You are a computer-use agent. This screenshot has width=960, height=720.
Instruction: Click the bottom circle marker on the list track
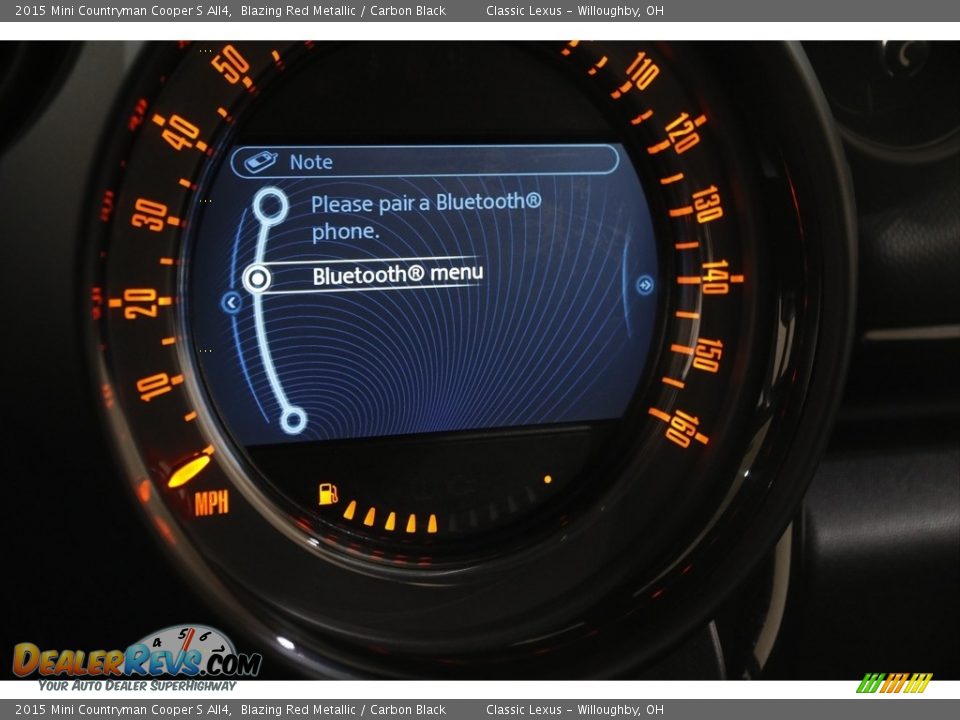(293, 421)
